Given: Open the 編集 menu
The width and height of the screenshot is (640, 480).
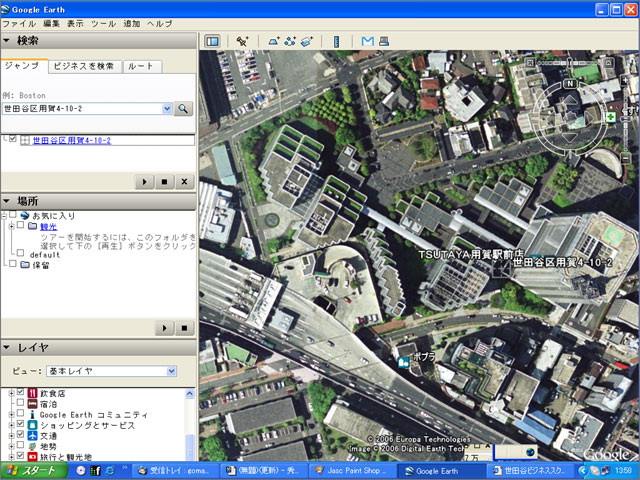Looking at the screenshot, I should coord(51,24).
